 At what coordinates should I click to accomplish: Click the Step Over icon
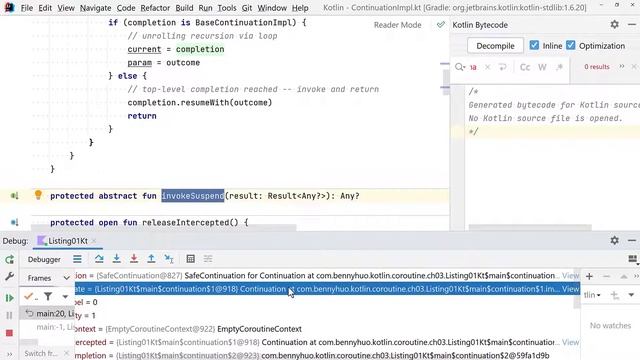point(99,259)
